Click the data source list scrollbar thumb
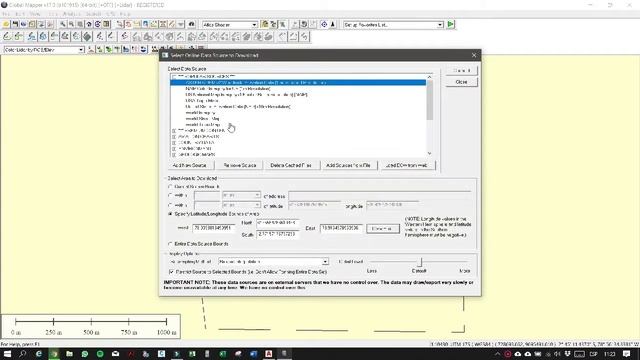This screenshot has height=360, width=640. 429,100
